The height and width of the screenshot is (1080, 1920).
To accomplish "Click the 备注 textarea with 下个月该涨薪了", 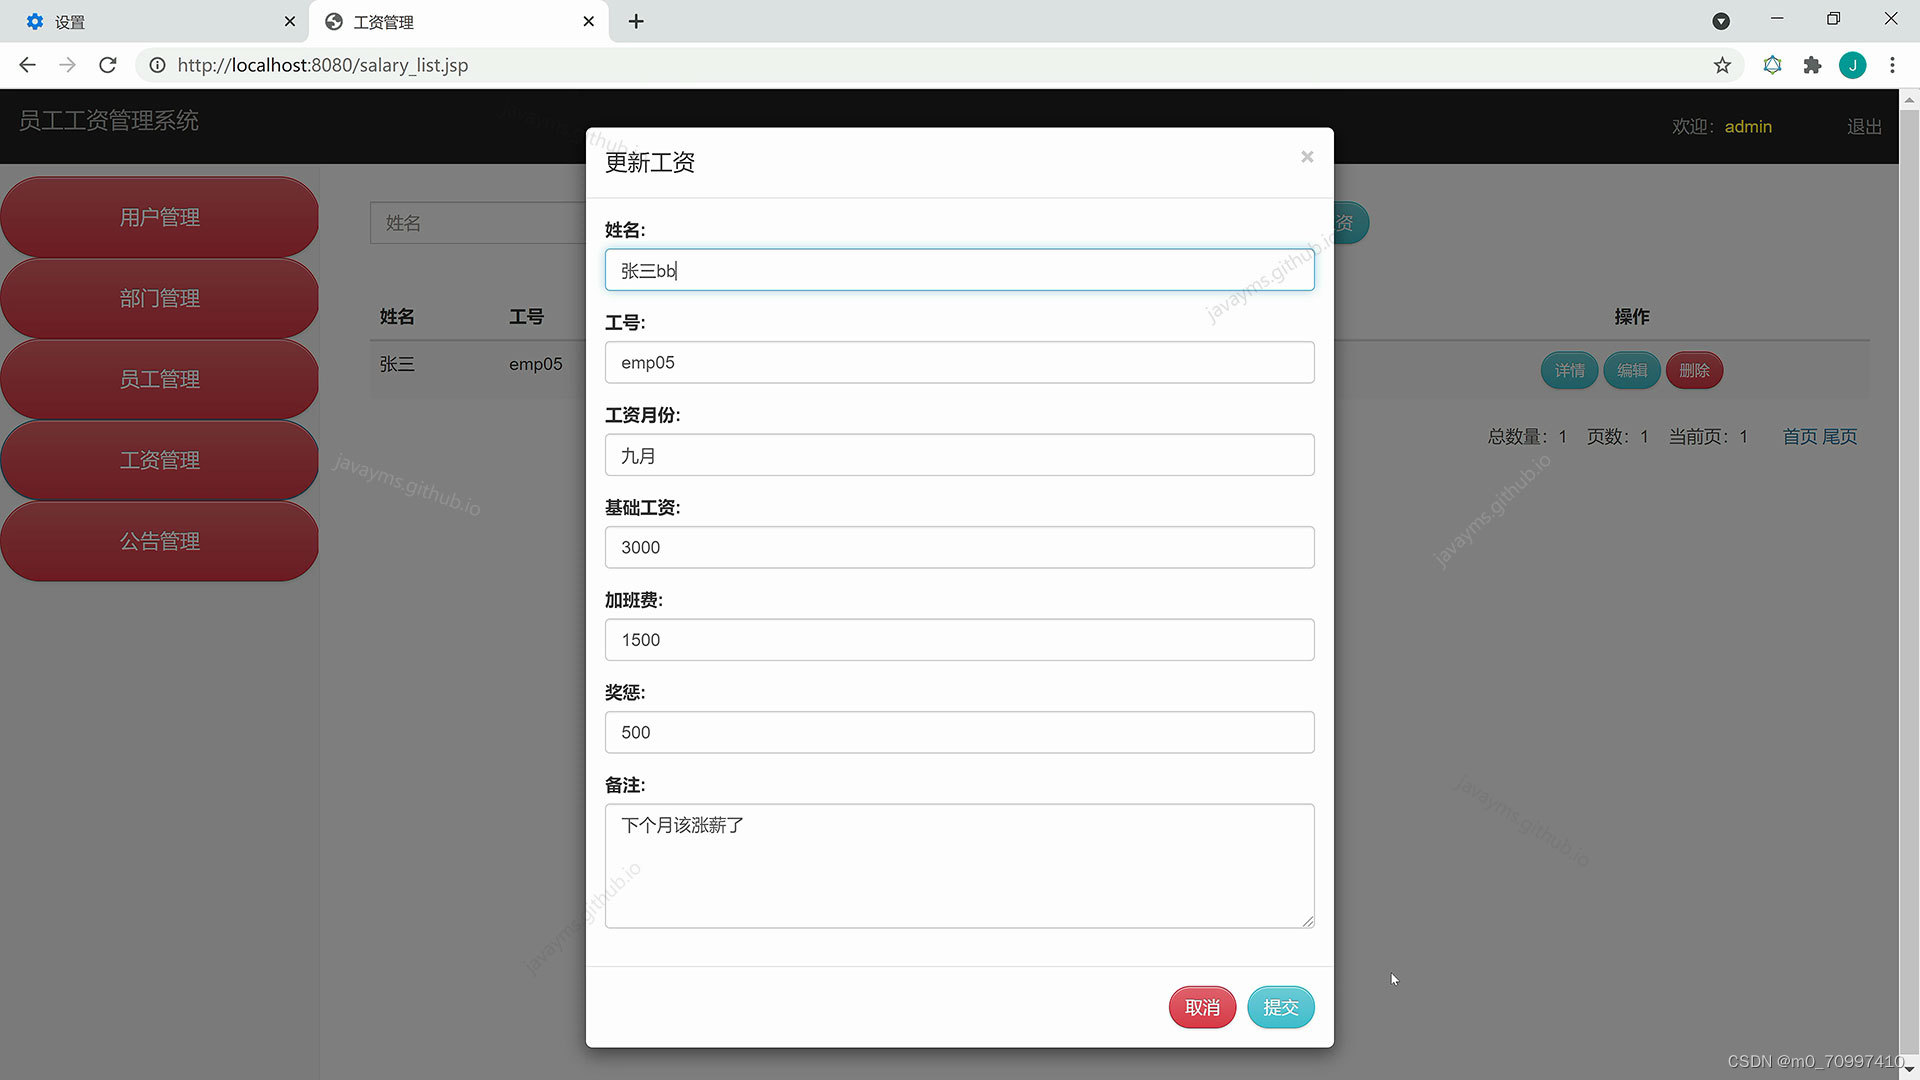I will [959, 866].
